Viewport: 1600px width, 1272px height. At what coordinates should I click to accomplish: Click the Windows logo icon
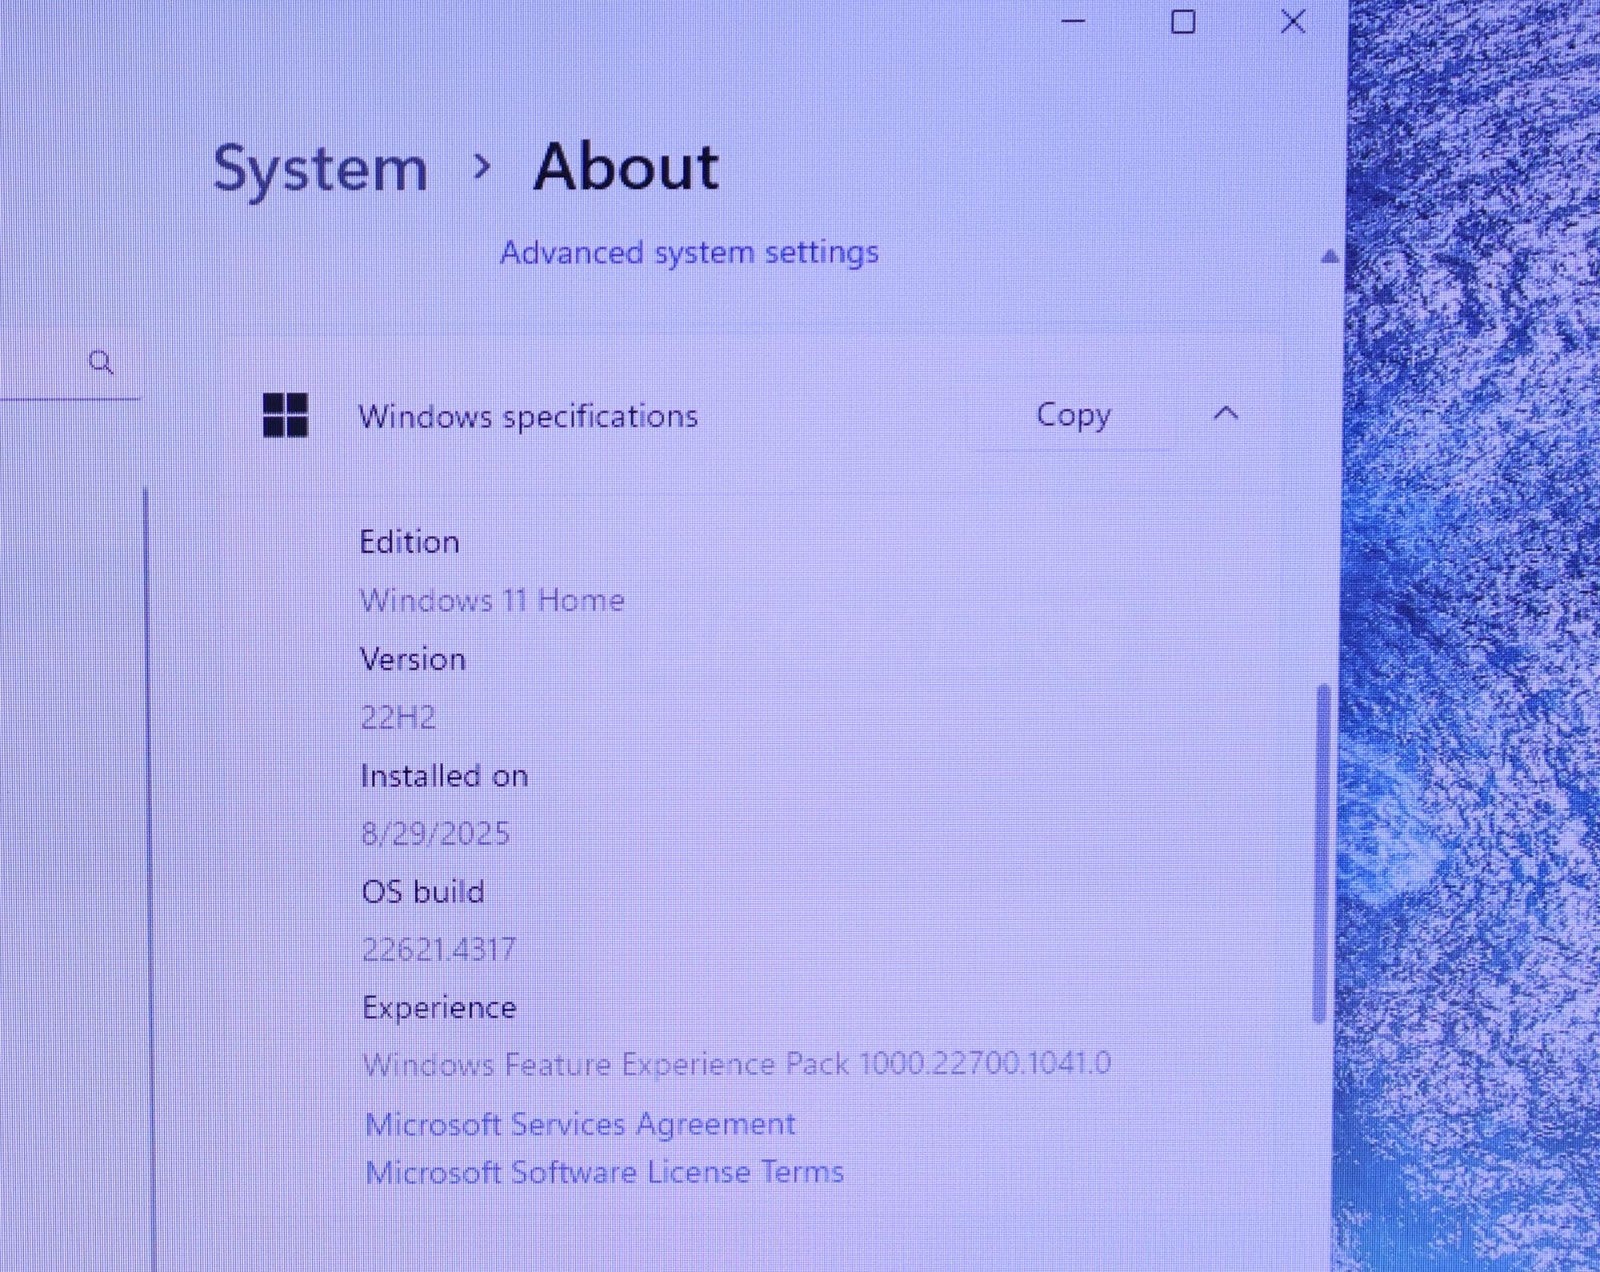click(x=285, y=415)
